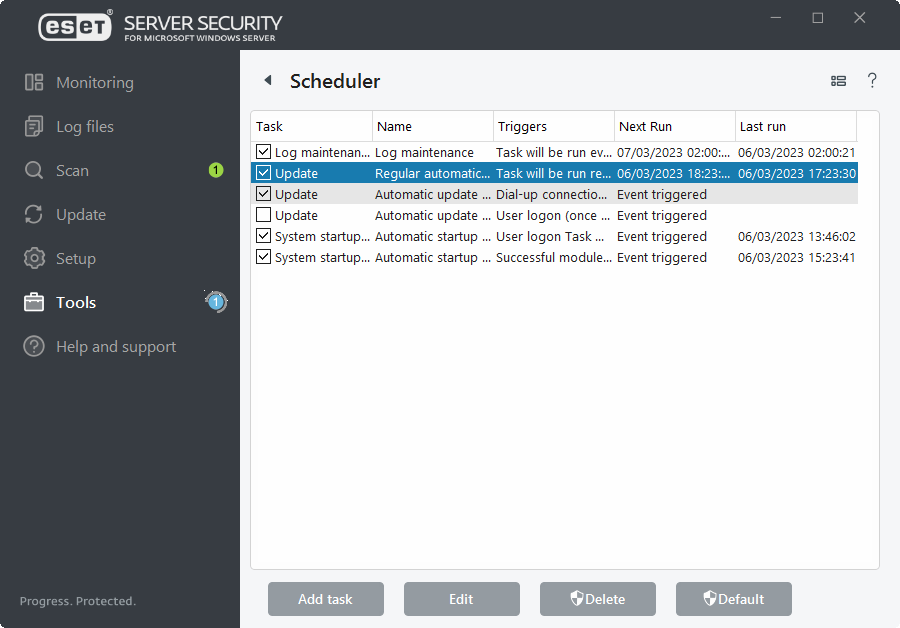The width and height of the screenshot is (900, 628).
Task: Disable the Dial-up connection Update task checkbox
Action: 264,194
